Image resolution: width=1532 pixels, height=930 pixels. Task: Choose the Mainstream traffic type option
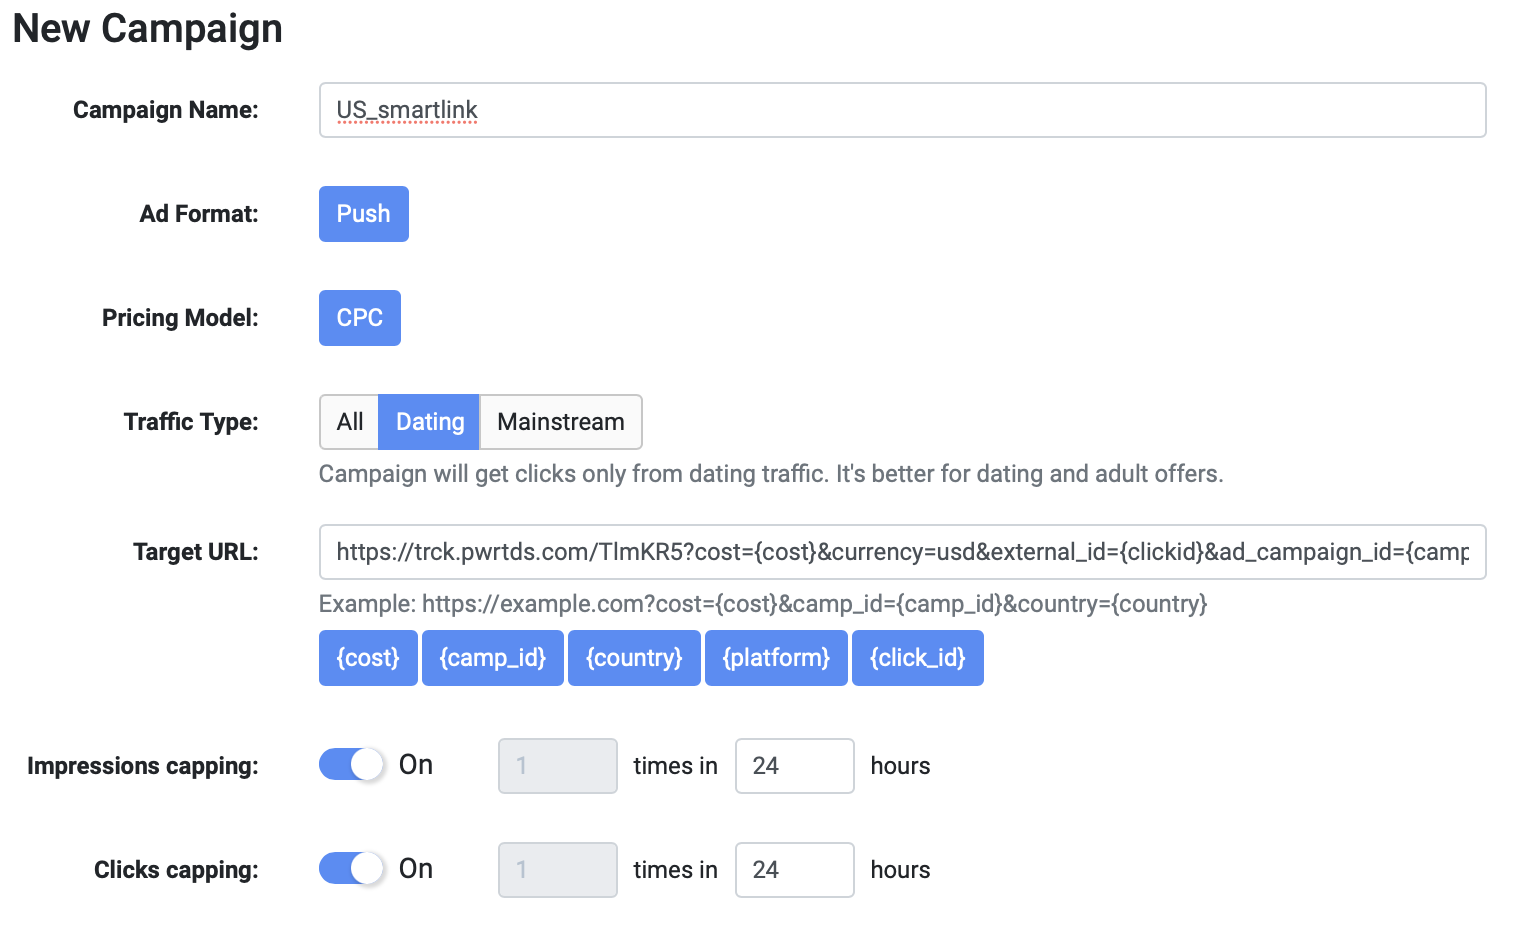point(560,422)
